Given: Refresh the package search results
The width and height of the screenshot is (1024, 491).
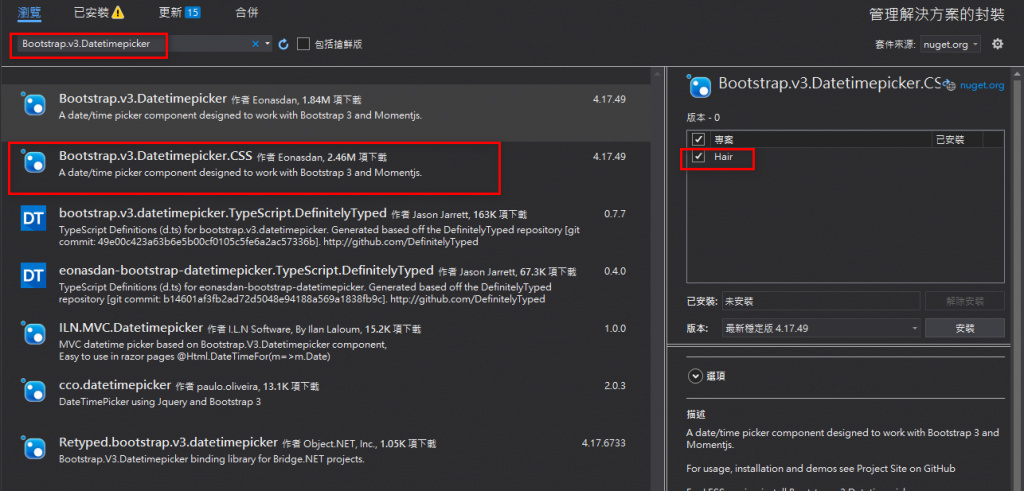Looking at the screenshot, I should click(x=283, y=44).
